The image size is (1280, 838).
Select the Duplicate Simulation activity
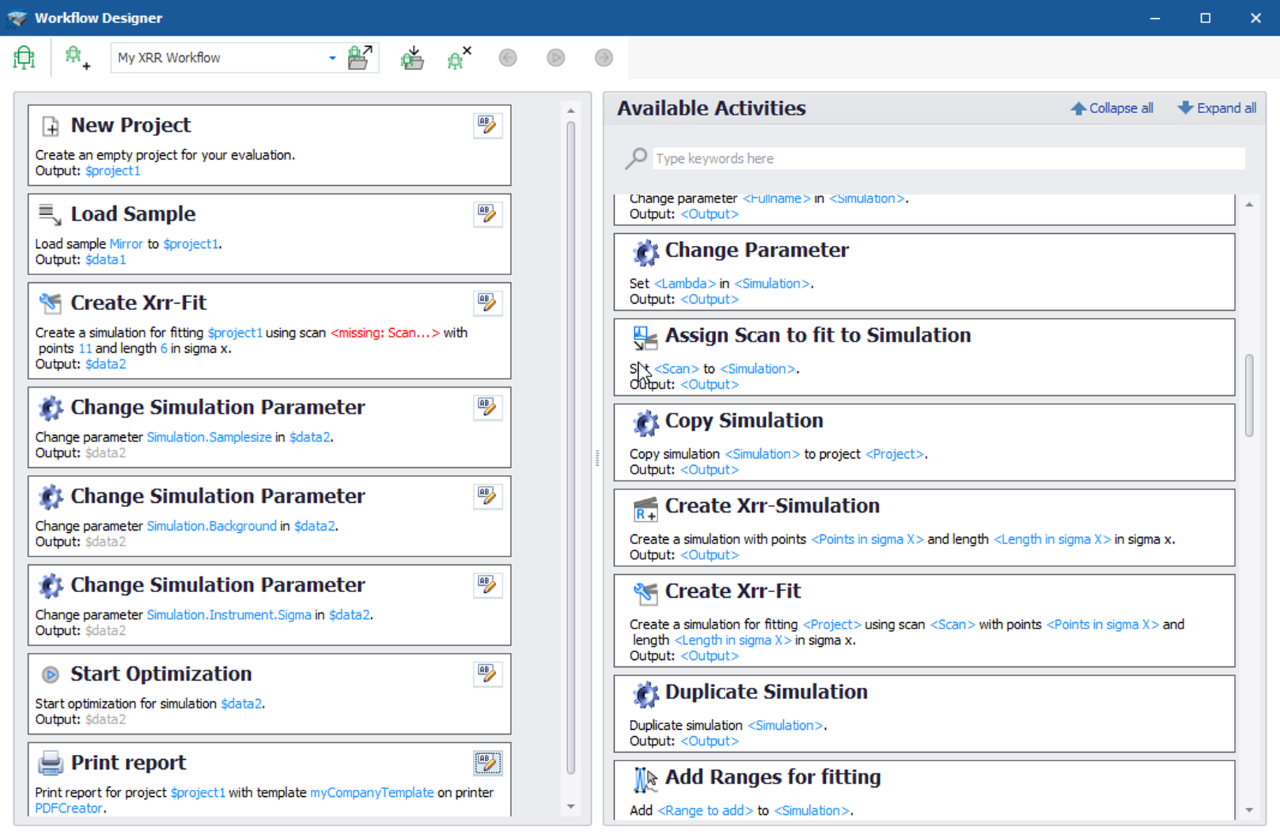pyautogui.click(x=924, y=713)
